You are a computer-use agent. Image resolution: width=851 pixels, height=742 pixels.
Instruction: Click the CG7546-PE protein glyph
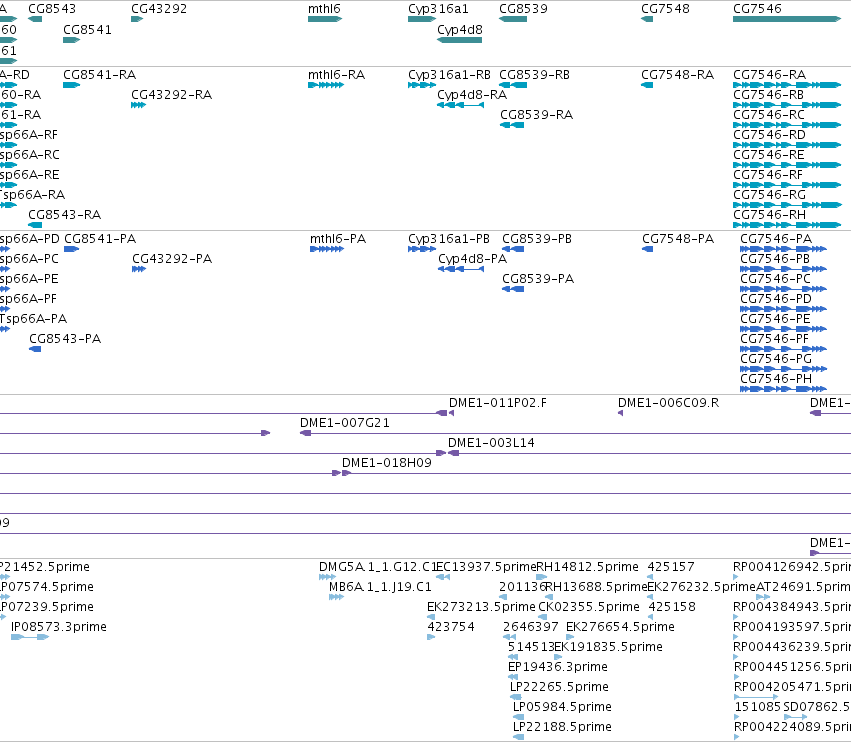tap(784, 329)
